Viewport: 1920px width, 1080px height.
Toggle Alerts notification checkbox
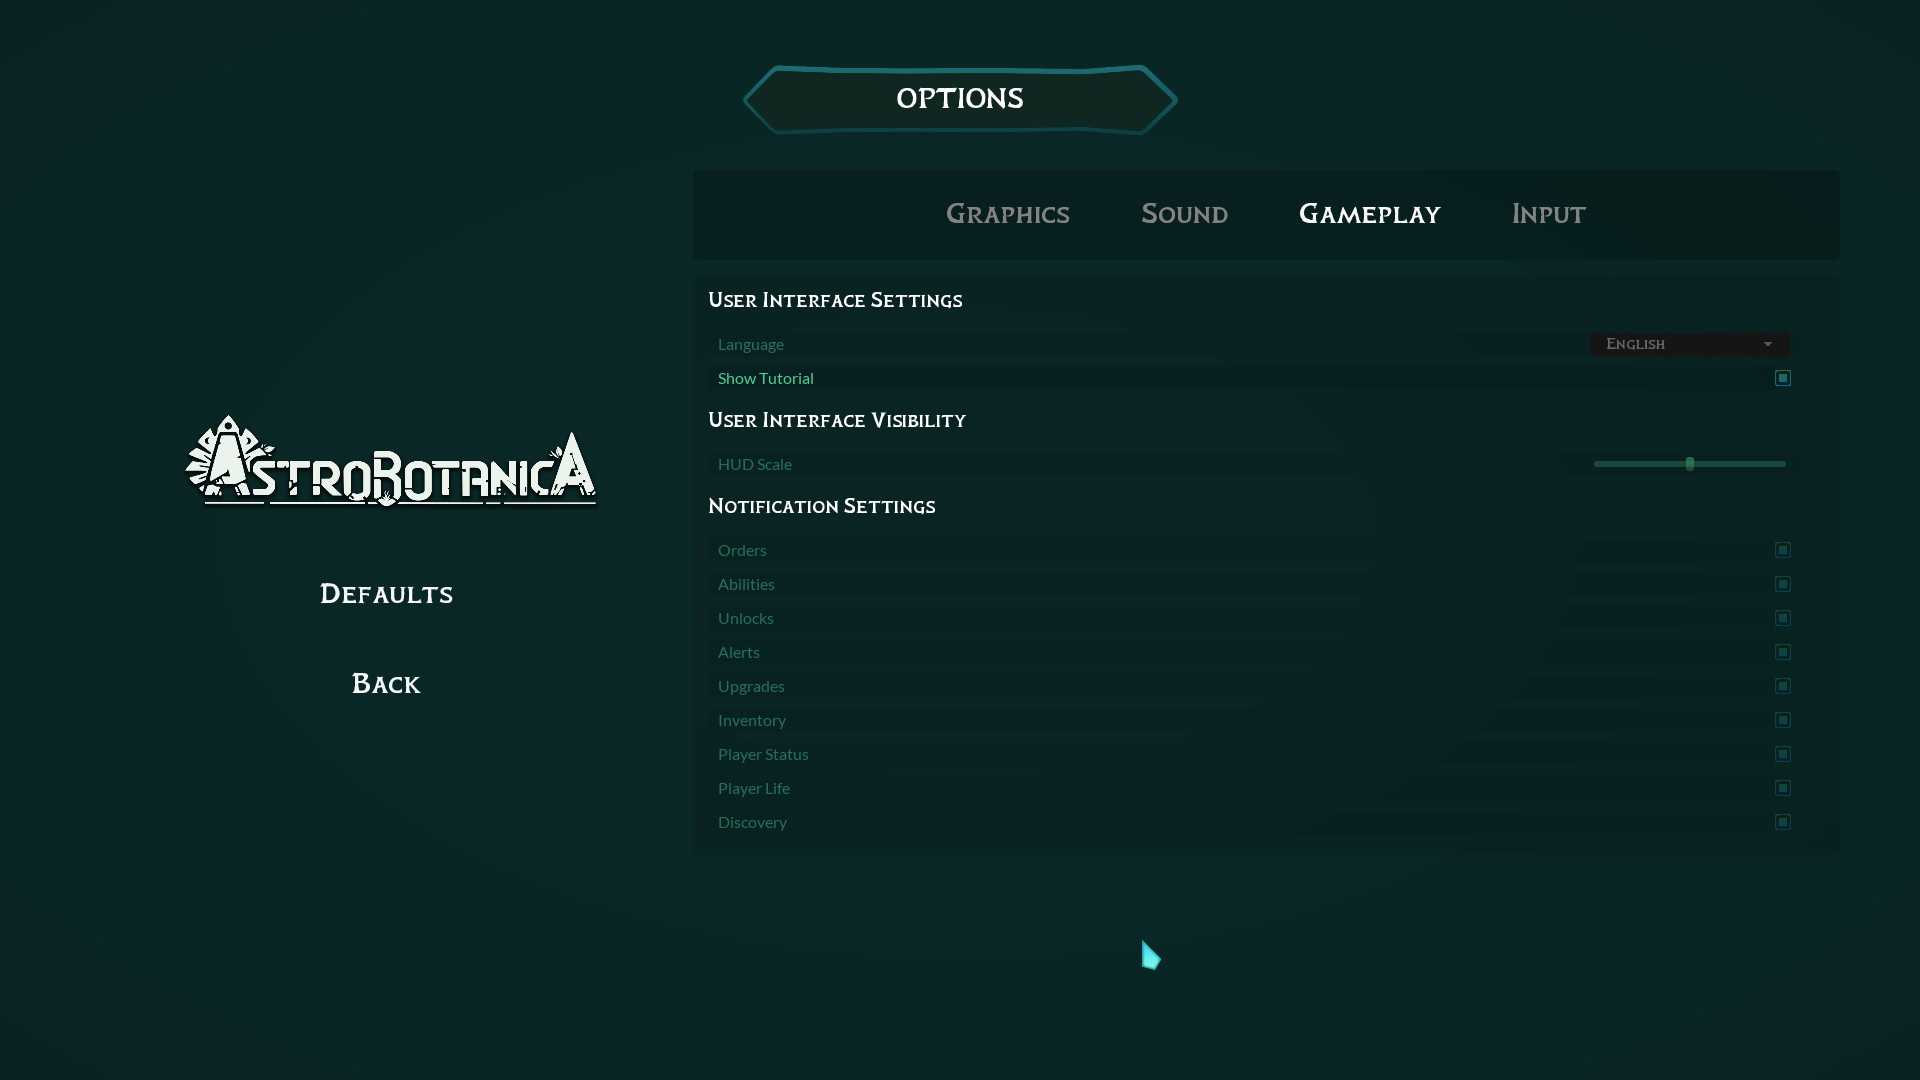tap(1782, 652)
